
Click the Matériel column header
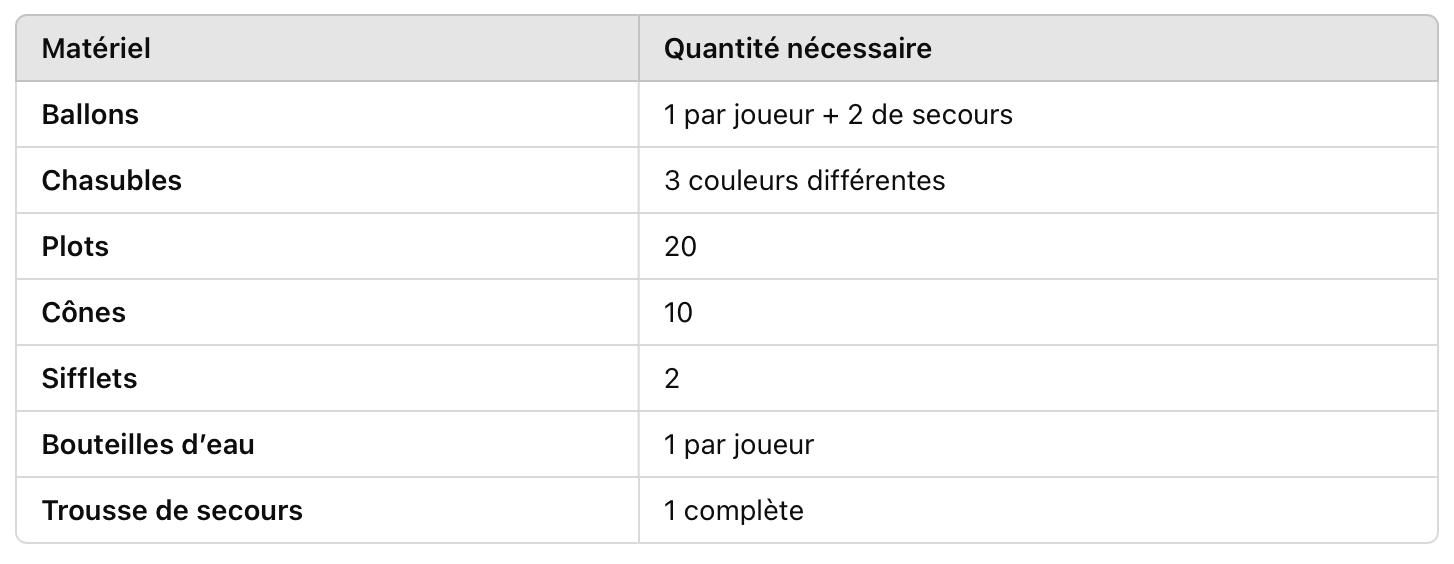click(96, 48)
